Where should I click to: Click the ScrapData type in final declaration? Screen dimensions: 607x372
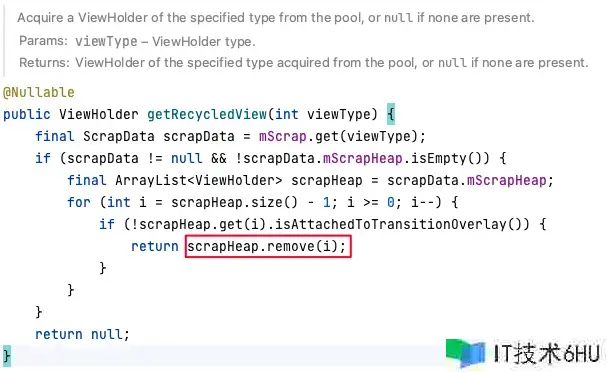[x=119, y=136]
